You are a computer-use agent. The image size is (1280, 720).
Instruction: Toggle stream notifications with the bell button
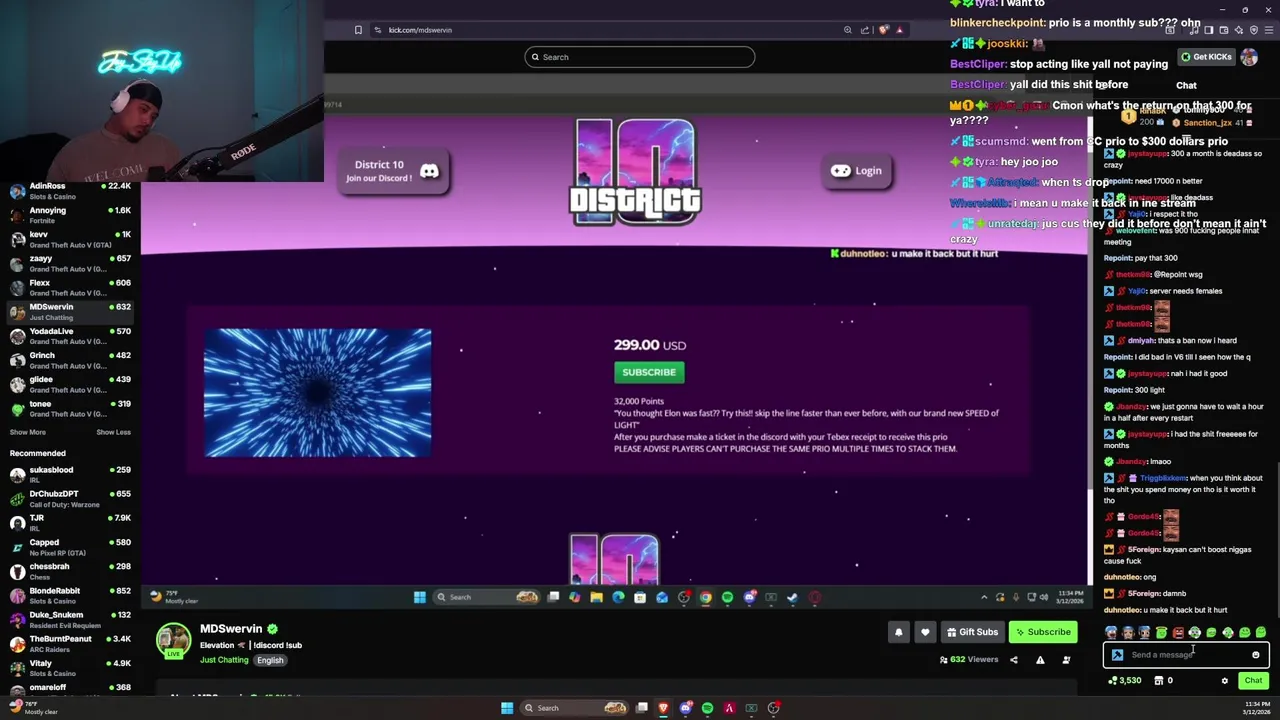898,632
